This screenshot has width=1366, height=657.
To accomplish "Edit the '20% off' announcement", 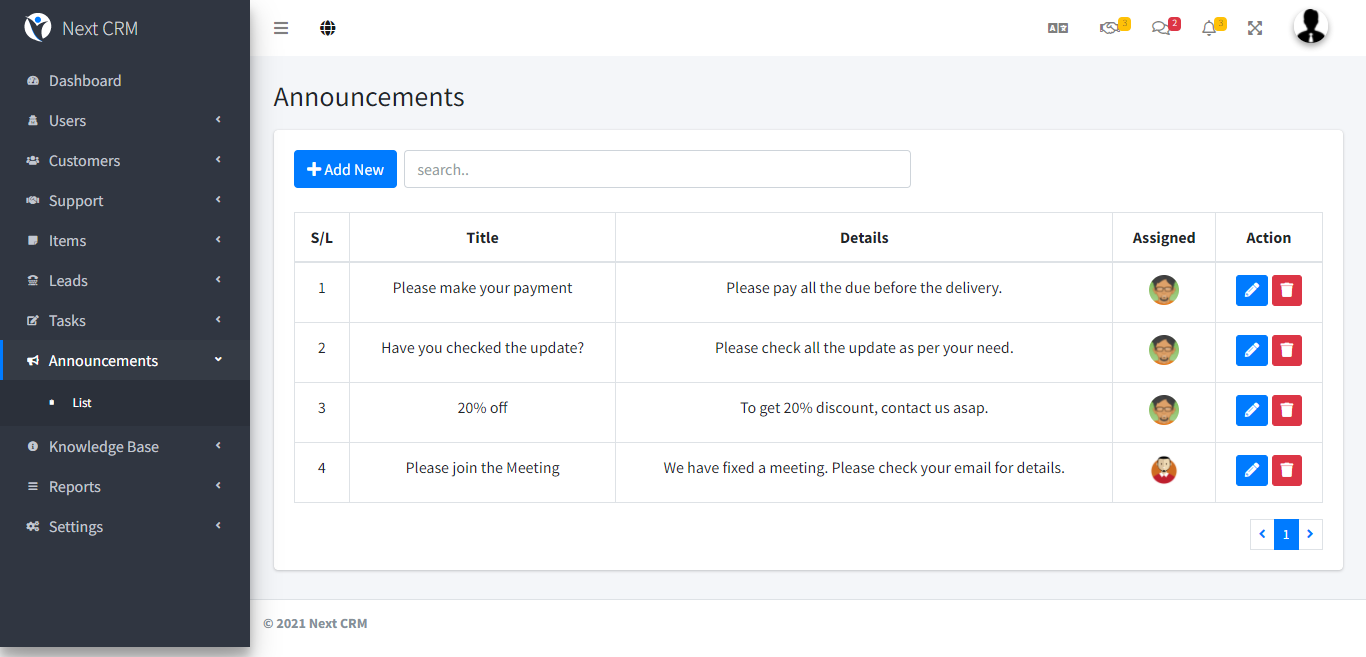I will (1251, 410).
